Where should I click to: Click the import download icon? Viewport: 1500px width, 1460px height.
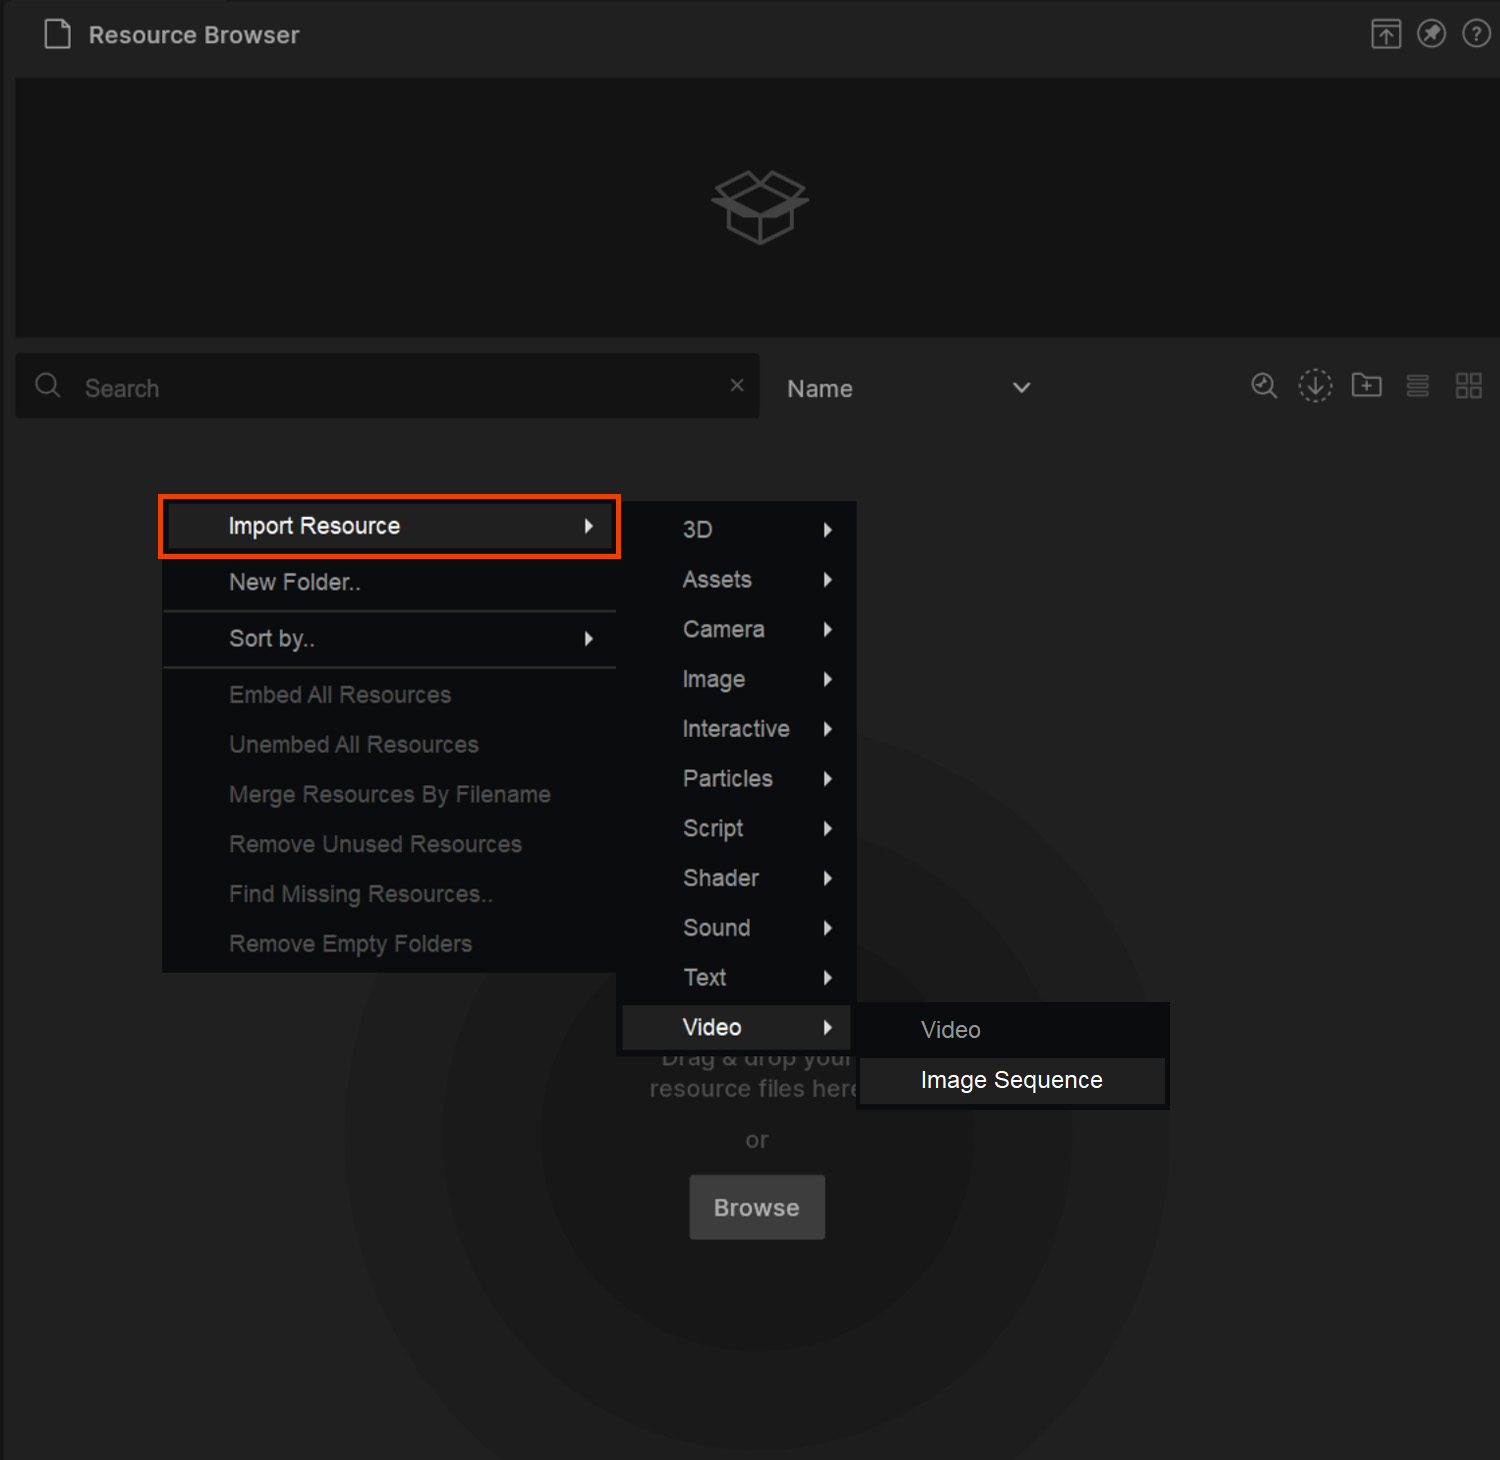click(x=1315, y=386)
